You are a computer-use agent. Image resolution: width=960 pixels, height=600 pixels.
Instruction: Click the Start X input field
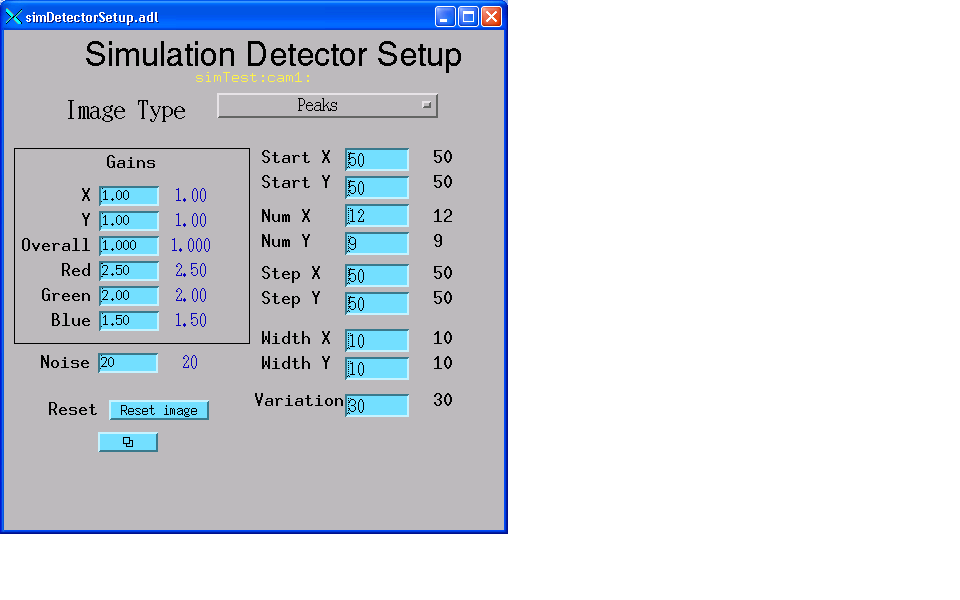point(376,159)
